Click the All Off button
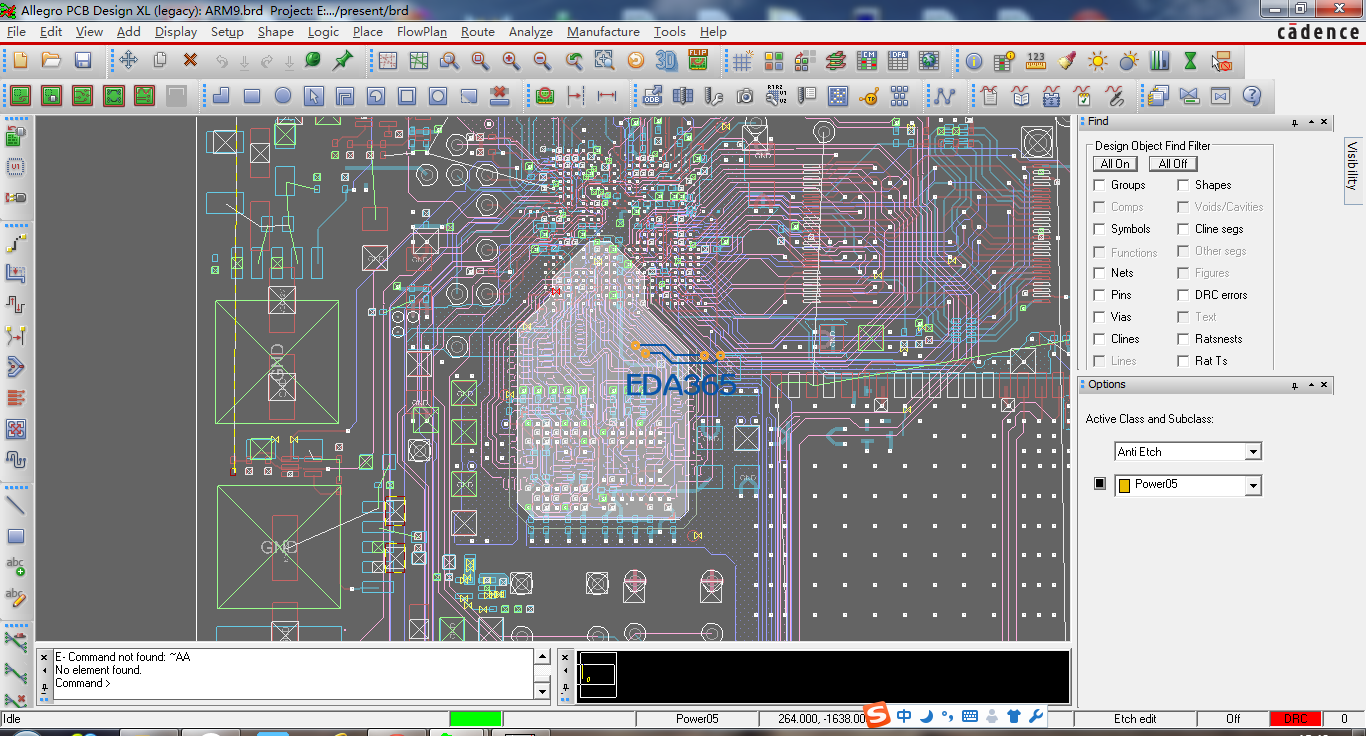The image size is (1366, 736). click(x=1173, y=164)
